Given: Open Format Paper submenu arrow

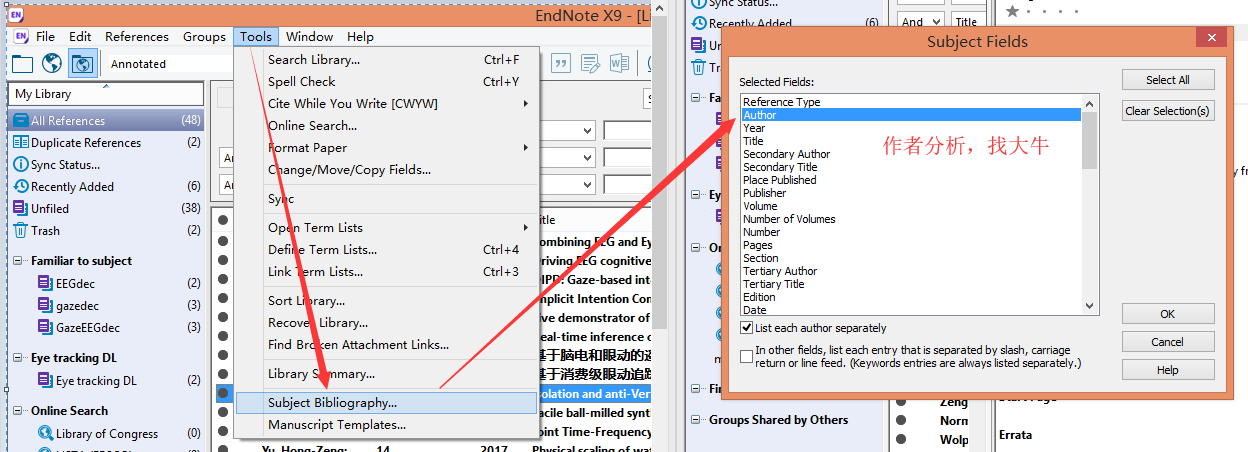Looking at the screenshot, I should pos(526,148).
